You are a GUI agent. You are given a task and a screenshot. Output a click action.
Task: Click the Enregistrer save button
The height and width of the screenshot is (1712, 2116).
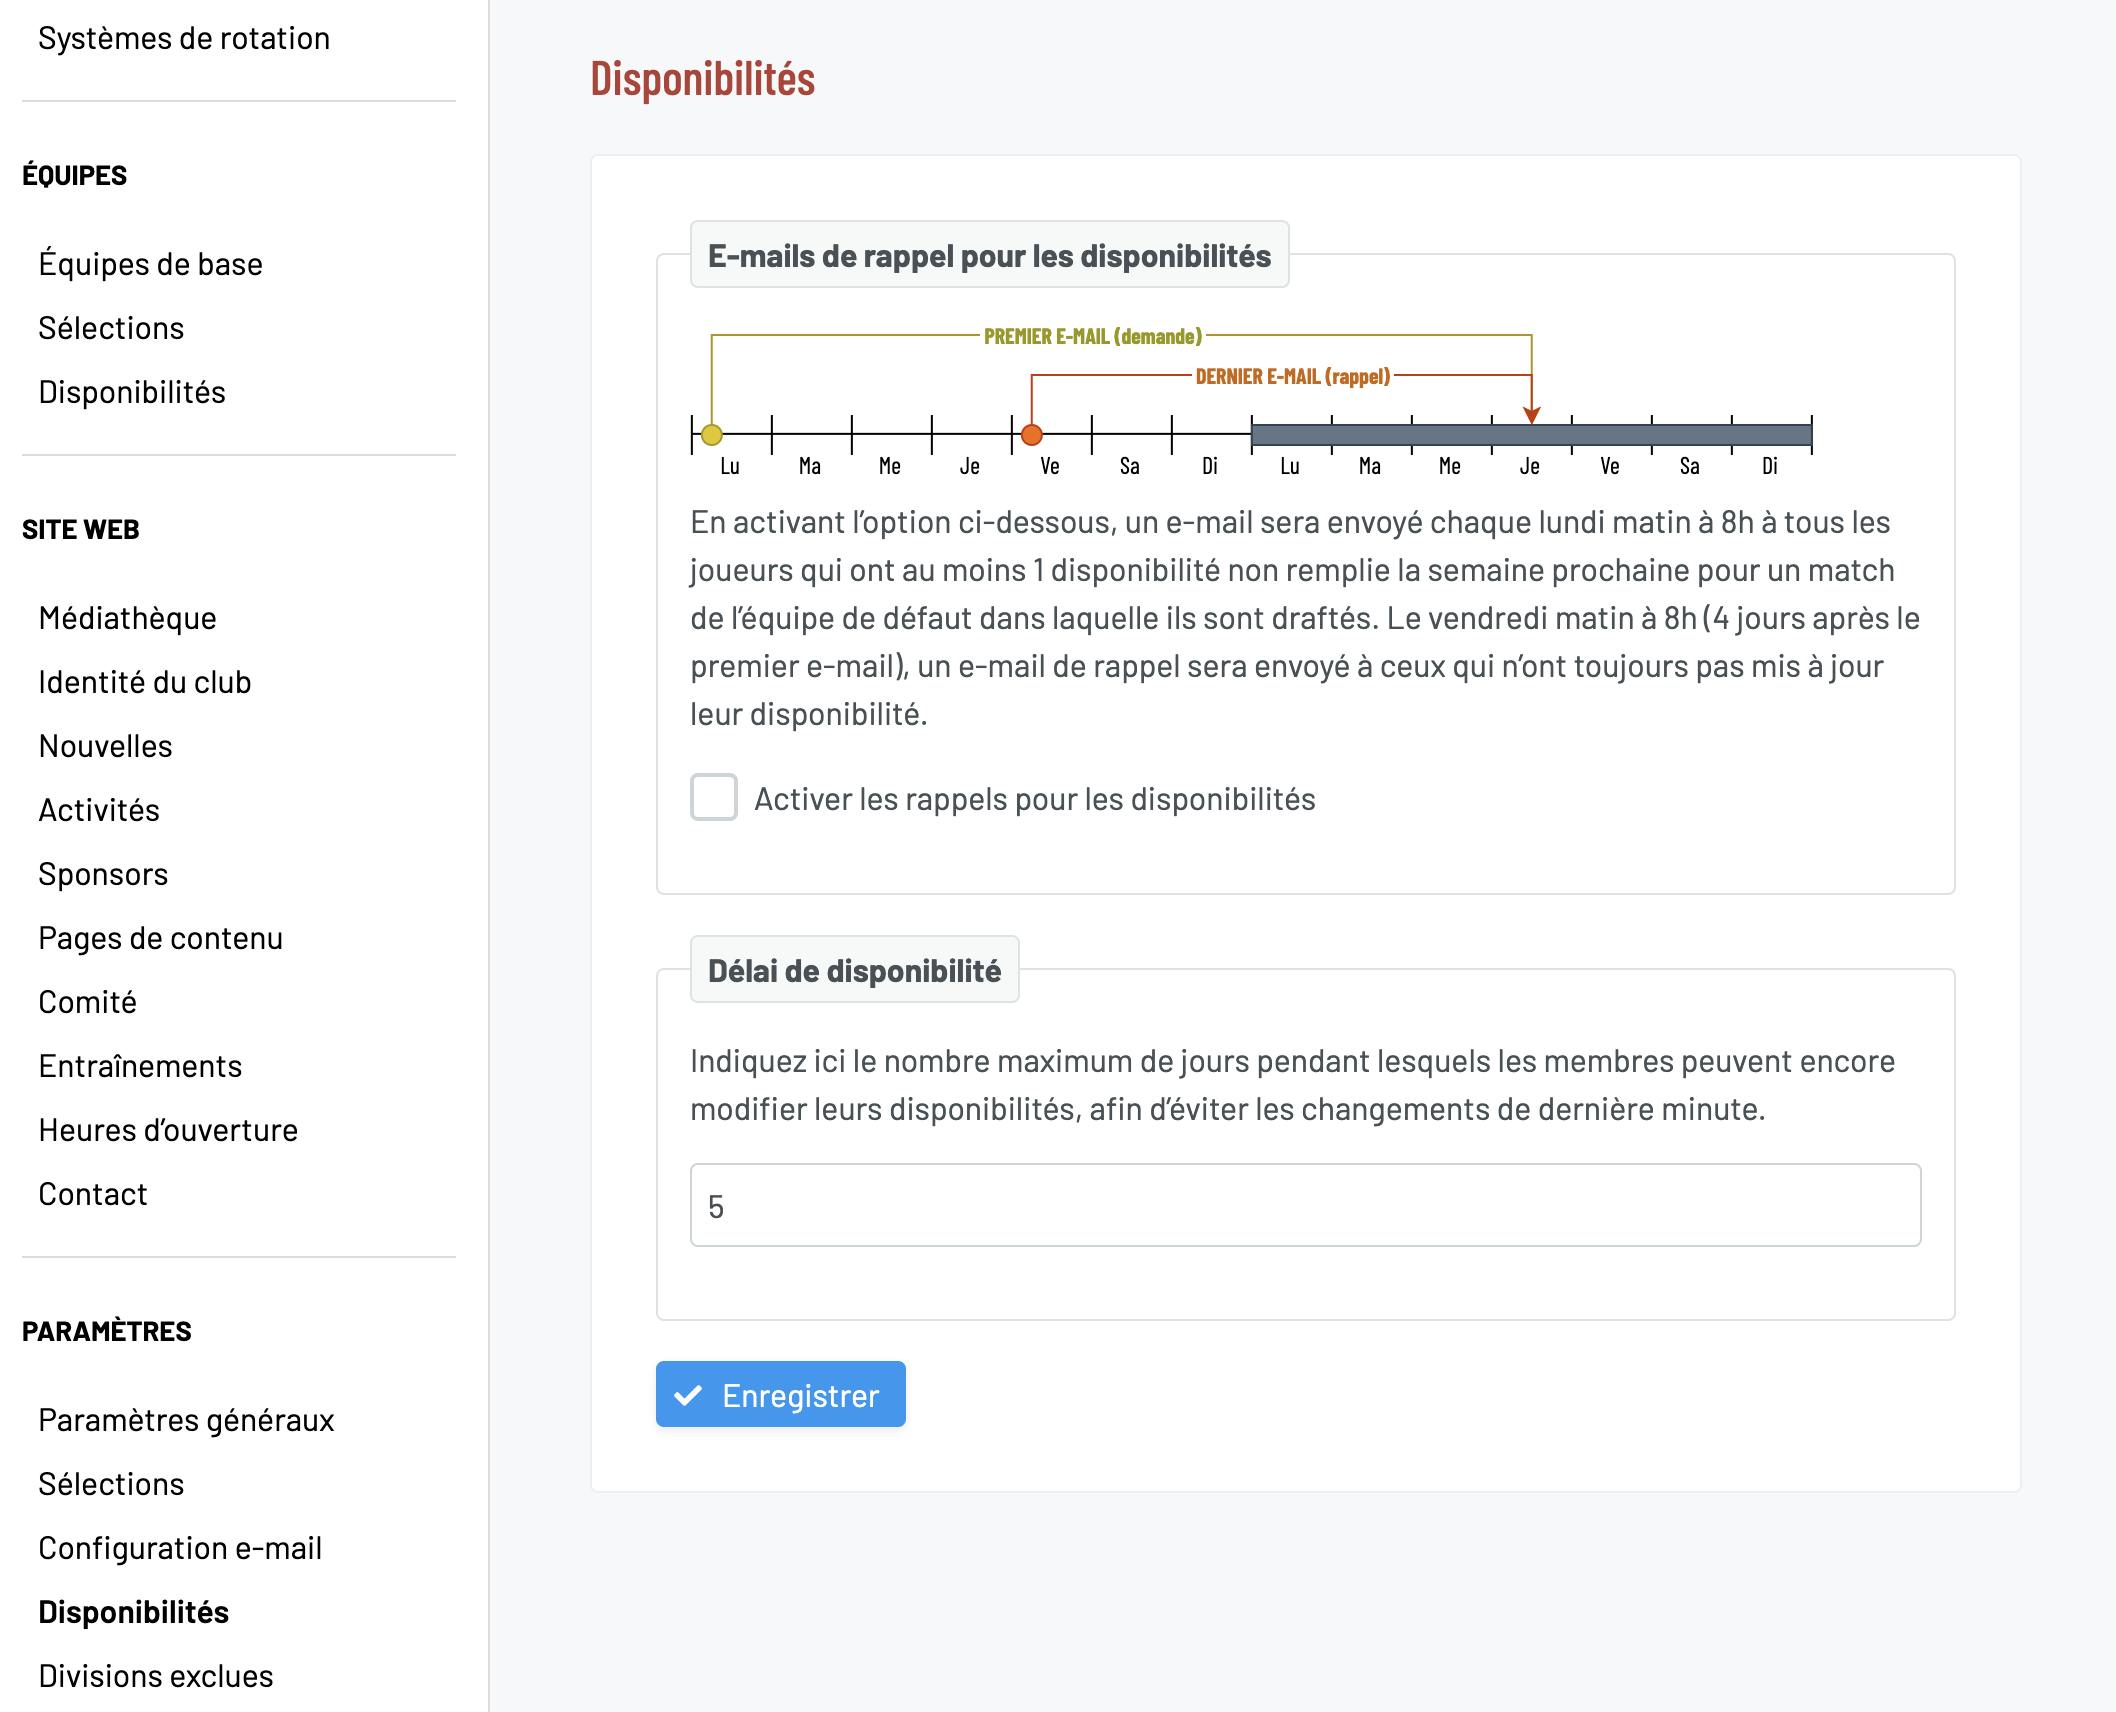(781, 1394)
